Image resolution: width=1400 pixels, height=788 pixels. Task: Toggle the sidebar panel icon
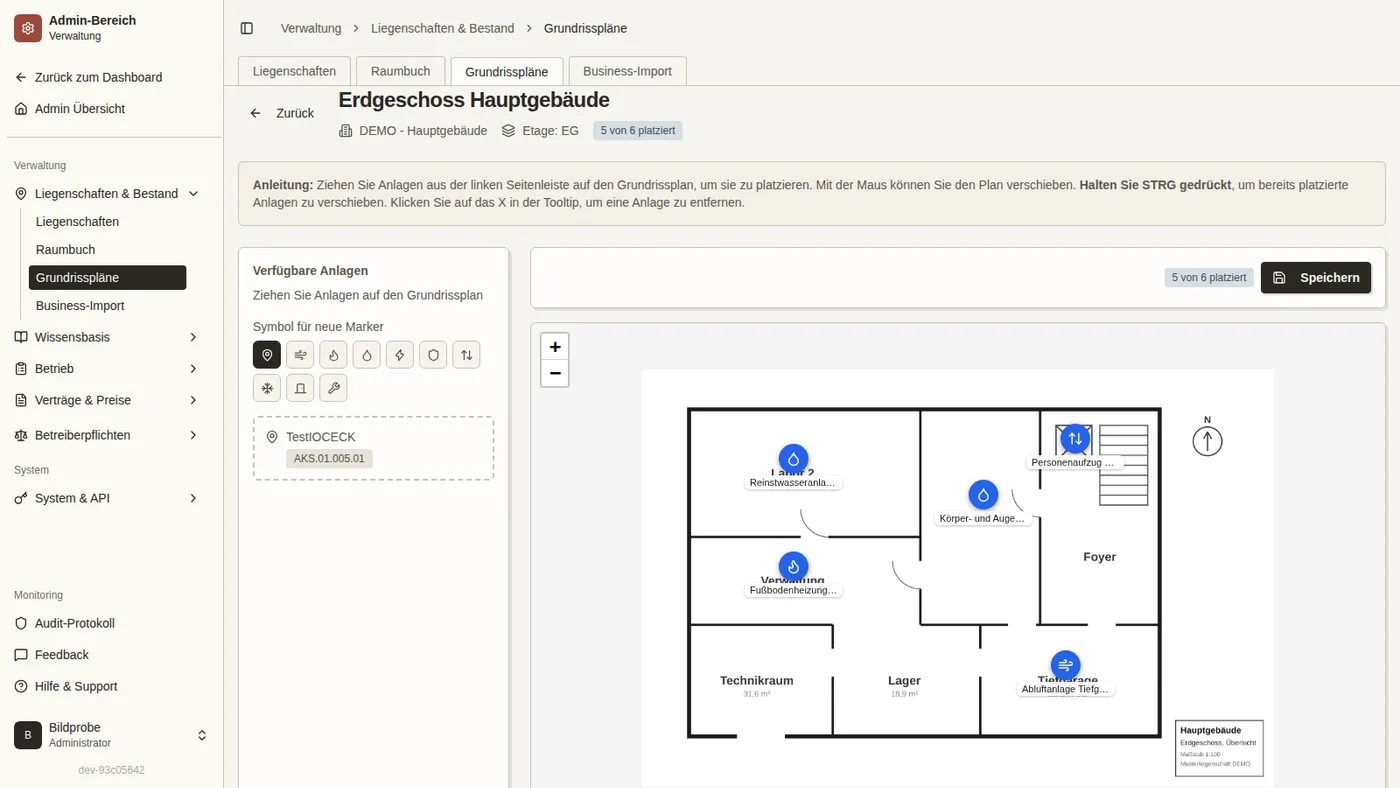click(247, 28)
